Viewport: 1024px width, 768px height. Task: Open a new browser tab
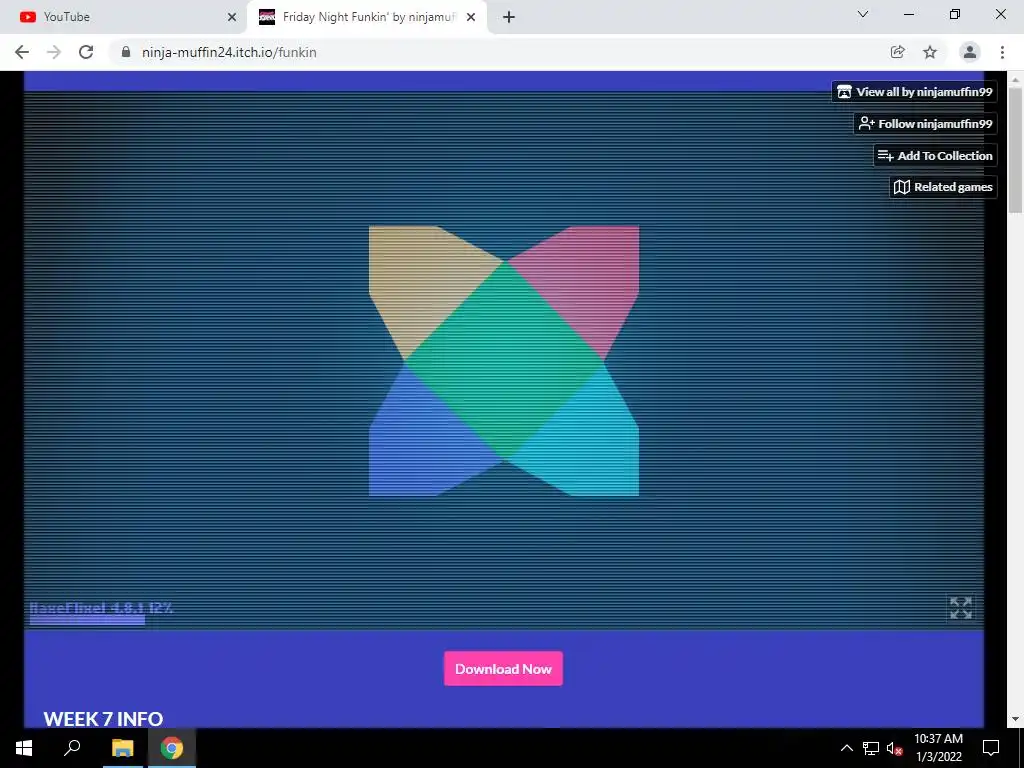pos(509,18)
